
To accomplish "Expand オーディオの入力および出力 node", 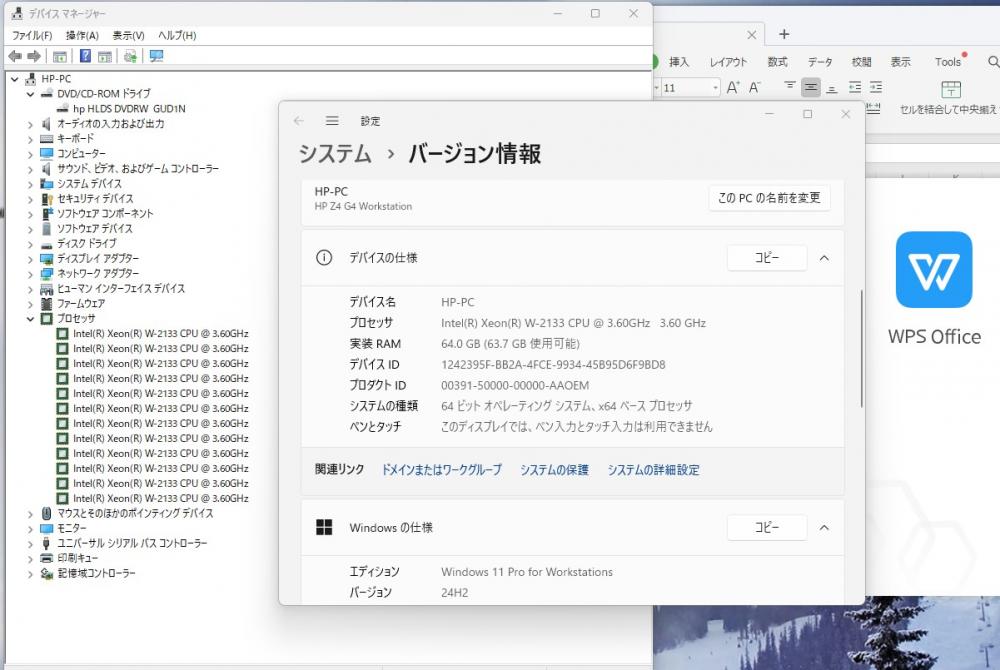I will [30, 124].
